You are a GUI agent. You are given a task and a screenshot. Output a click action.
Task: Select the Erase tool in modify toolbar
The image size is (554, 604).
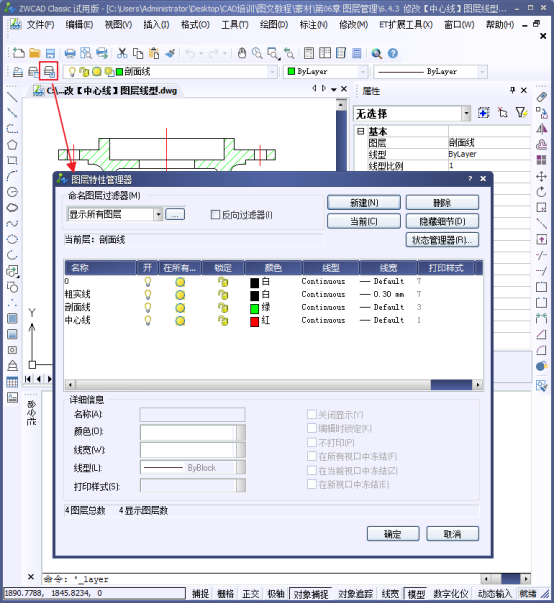541,97
